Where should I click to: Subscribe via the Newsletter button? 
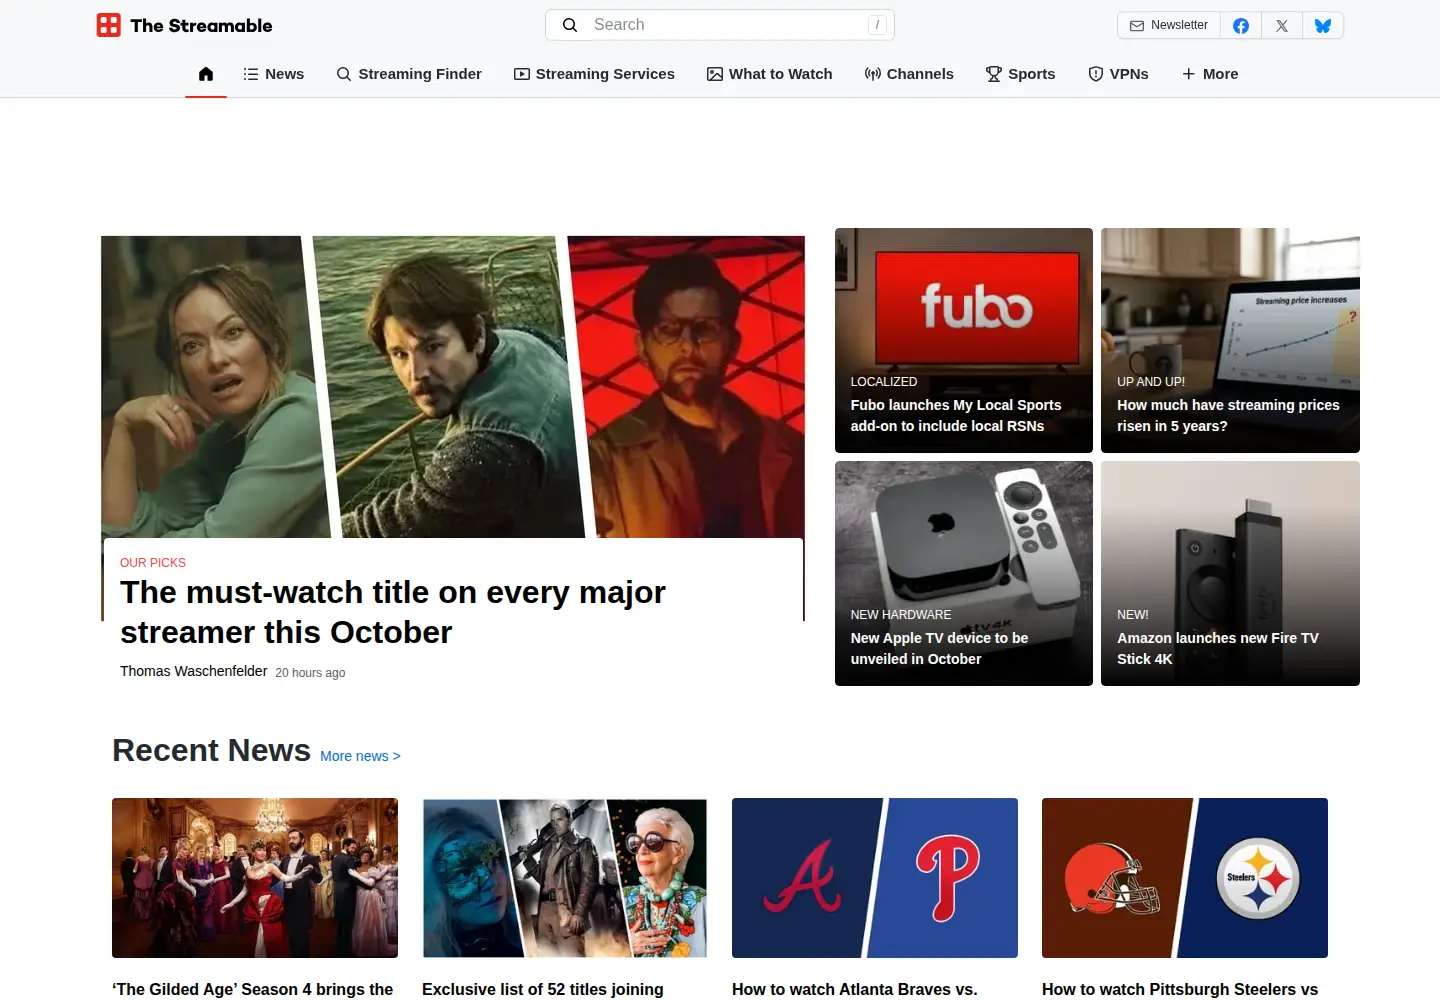1169,26
